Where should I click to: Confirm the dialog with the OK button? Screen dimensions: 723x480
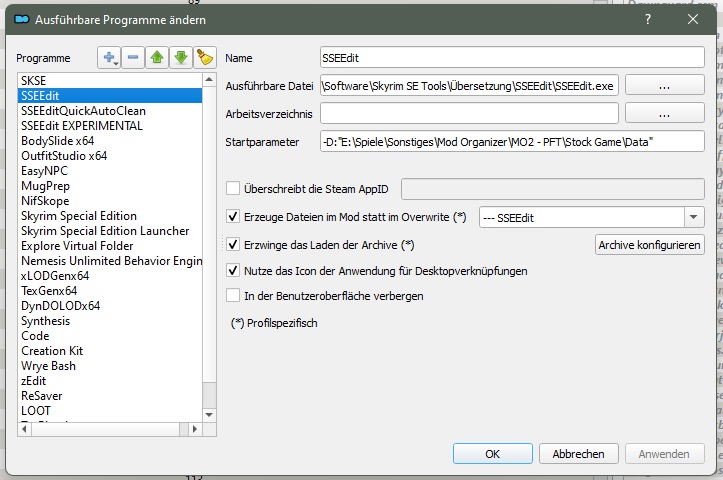pos(492,454)
